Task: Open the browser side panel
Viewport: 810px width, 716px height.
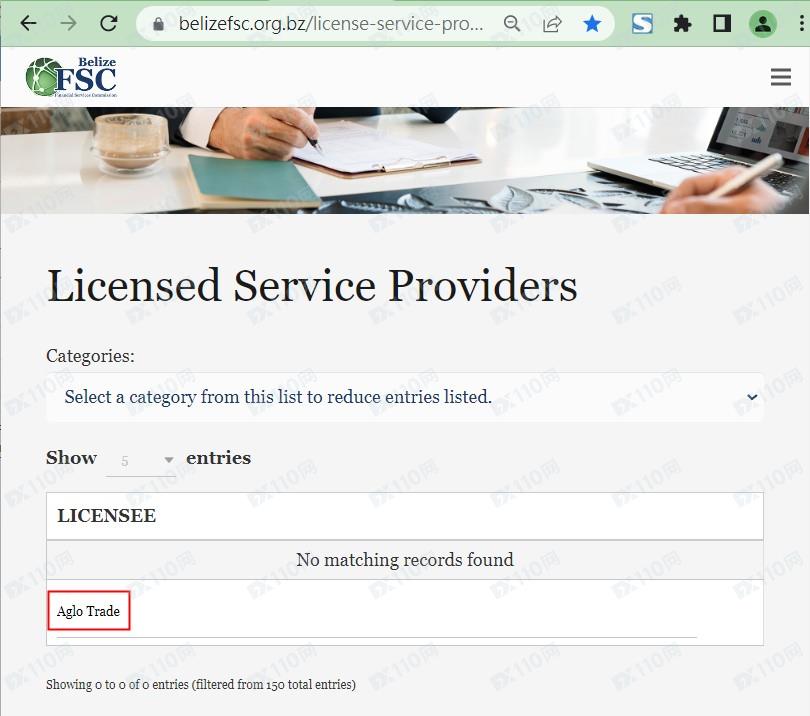Action: [x=722, y=24]
